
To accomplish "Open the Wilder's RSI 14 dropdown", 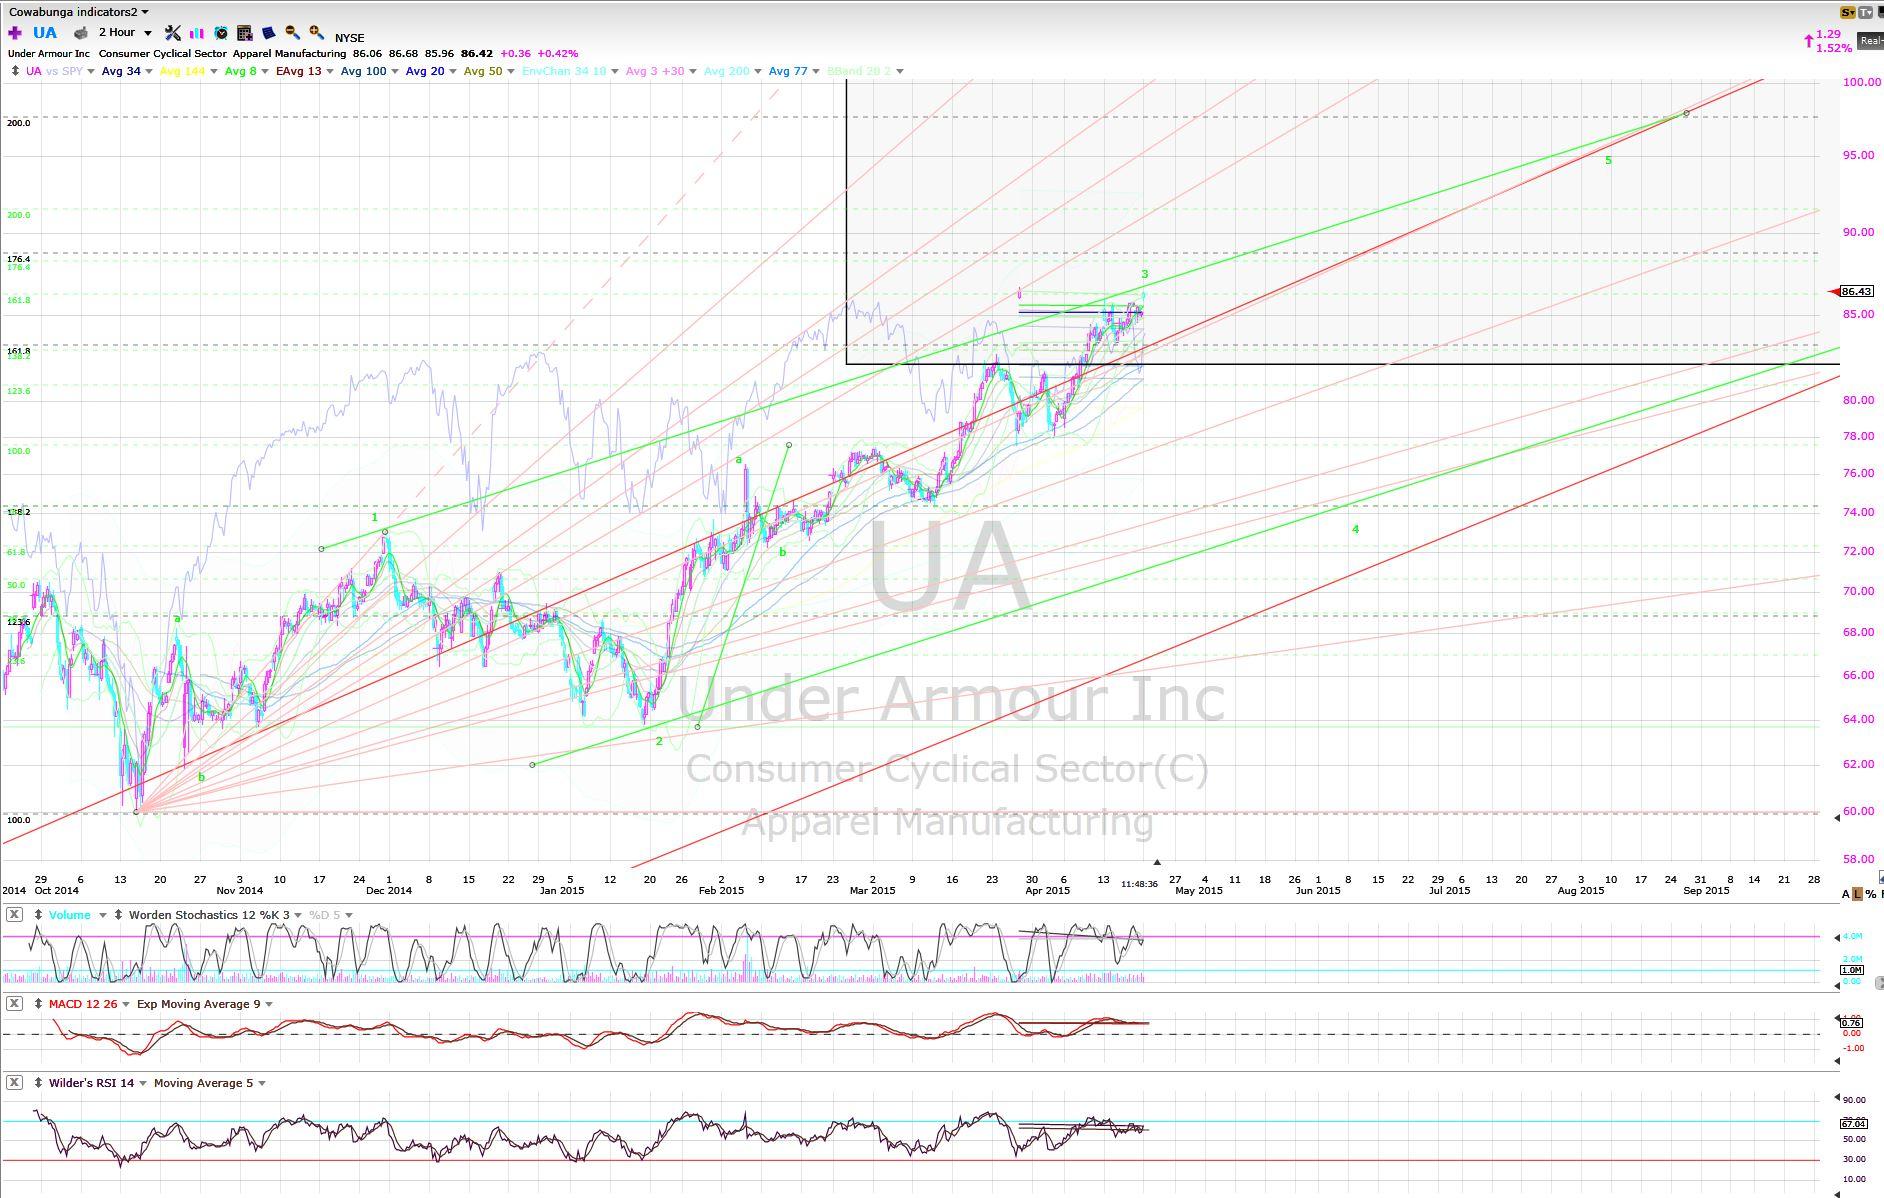I will click(x=143, y=1083).
